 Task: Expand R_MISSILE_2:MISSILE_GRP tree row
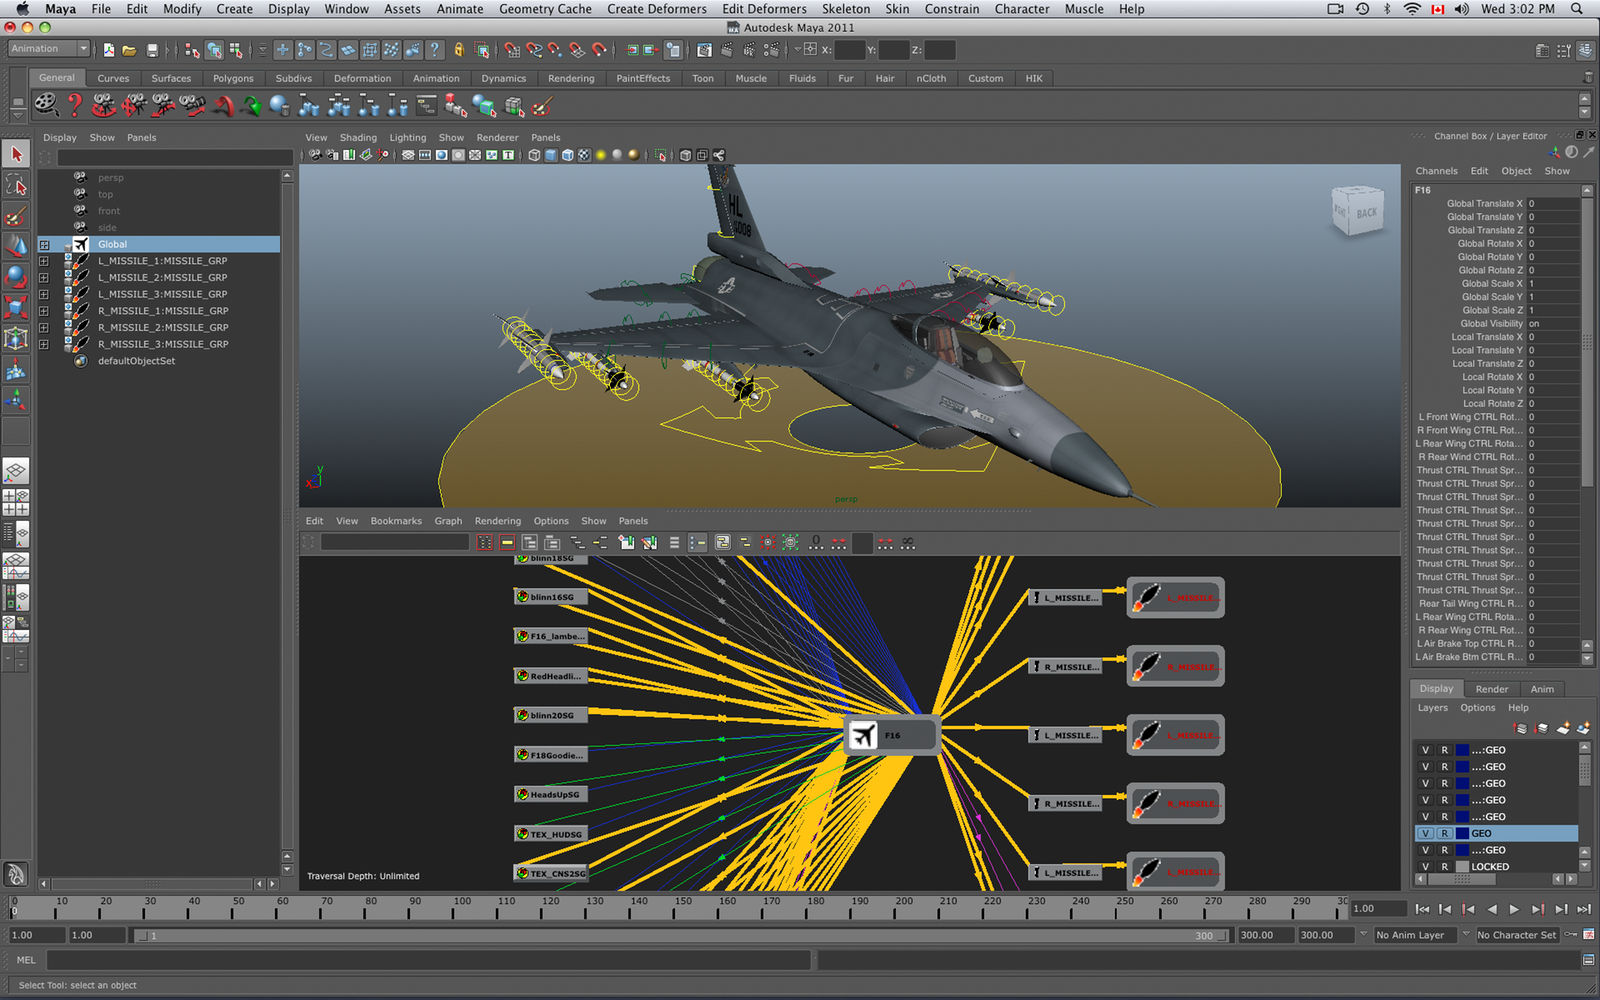44,328
